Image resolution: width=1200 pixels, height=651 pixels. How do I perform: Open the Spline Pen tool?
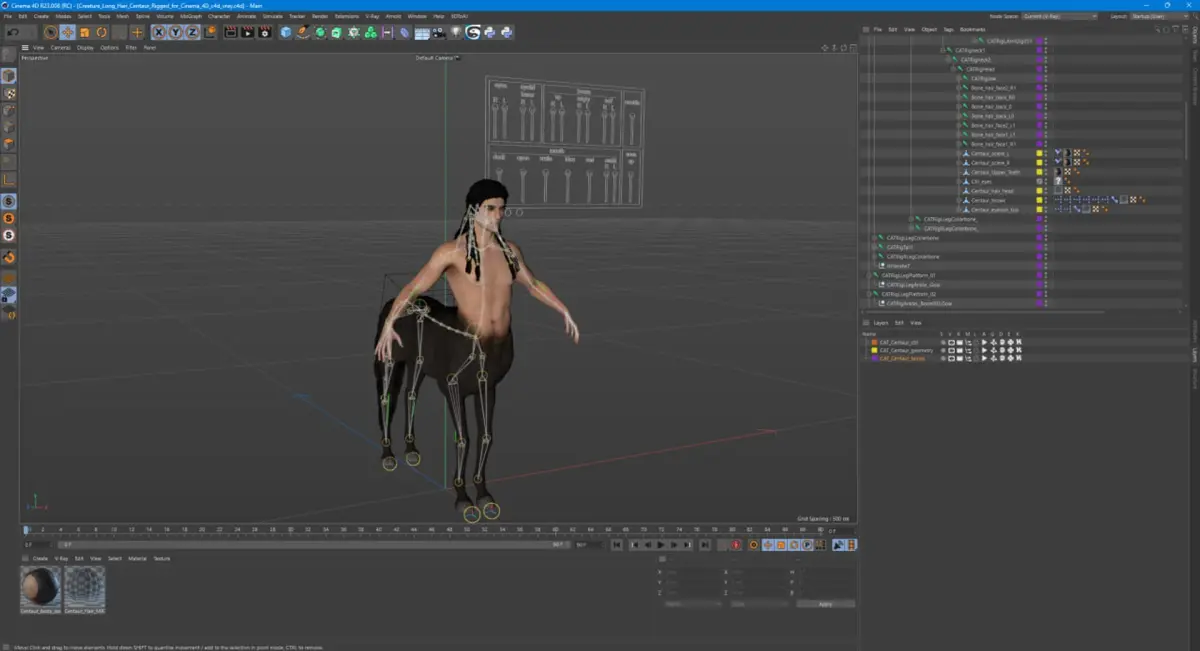303,32
